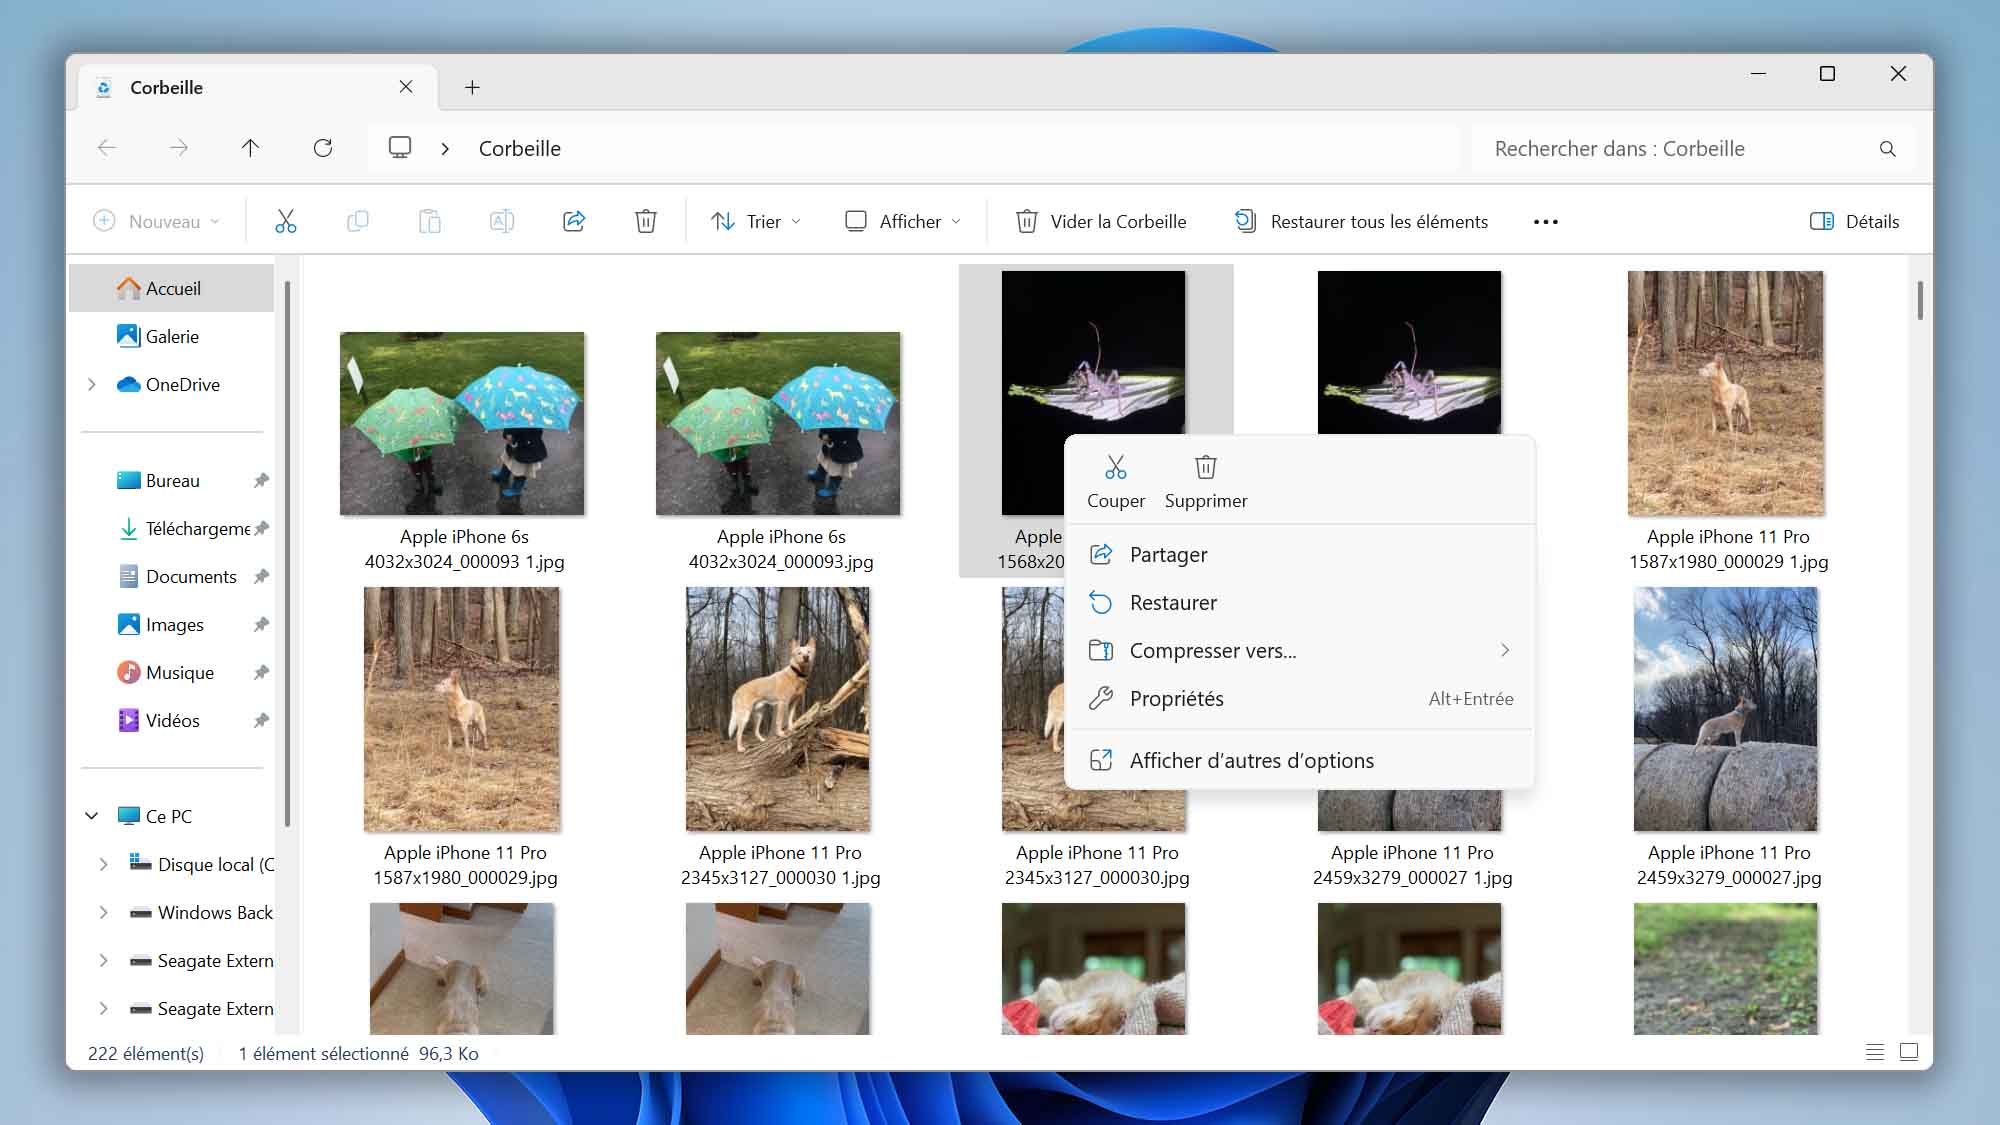Screen dimensions: 2000x1125
Task: Click the Rename icon in toolbar
Action: pos(502,221)
